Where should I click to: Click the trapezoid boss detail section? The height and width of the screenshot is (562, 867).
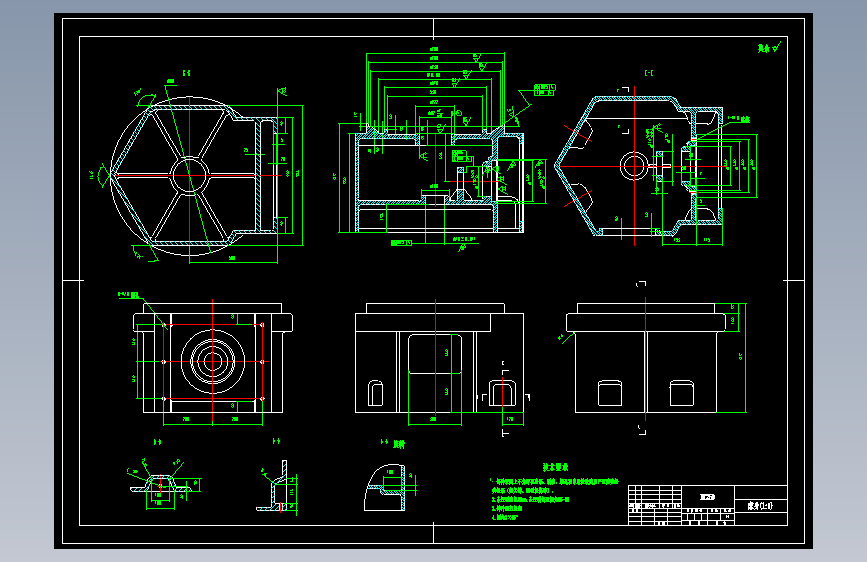coord(161,485)
